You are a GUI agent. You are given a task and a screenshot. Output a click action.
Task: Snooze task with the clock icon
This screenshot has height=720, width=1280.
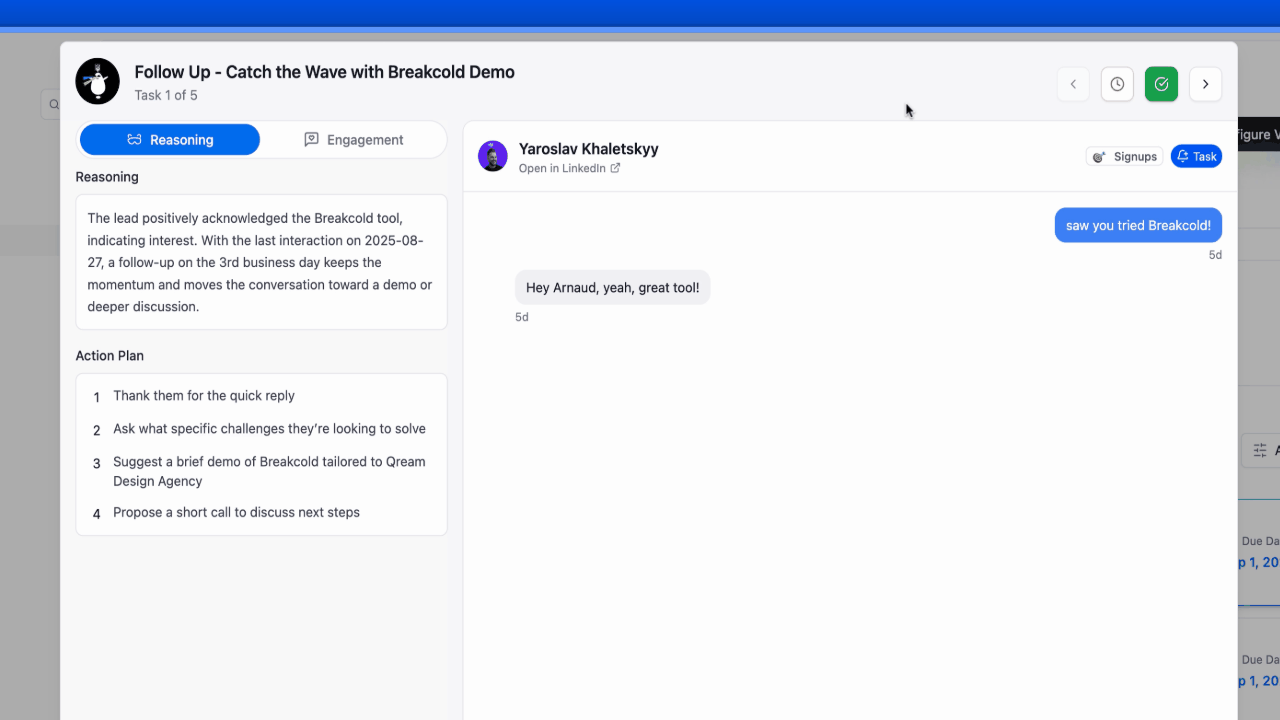click(1117, 84)
